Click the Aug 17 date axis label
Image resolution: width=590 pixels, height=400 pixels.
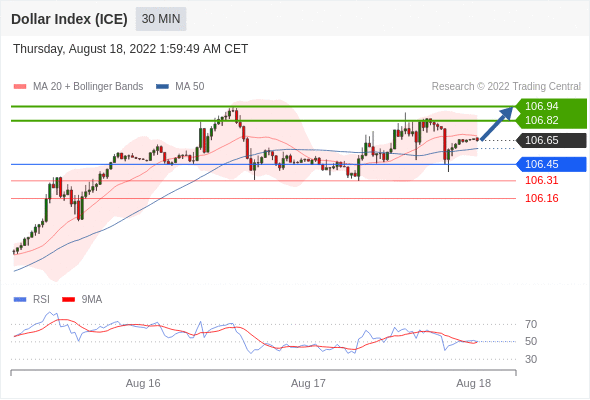(x=308, y=383)
